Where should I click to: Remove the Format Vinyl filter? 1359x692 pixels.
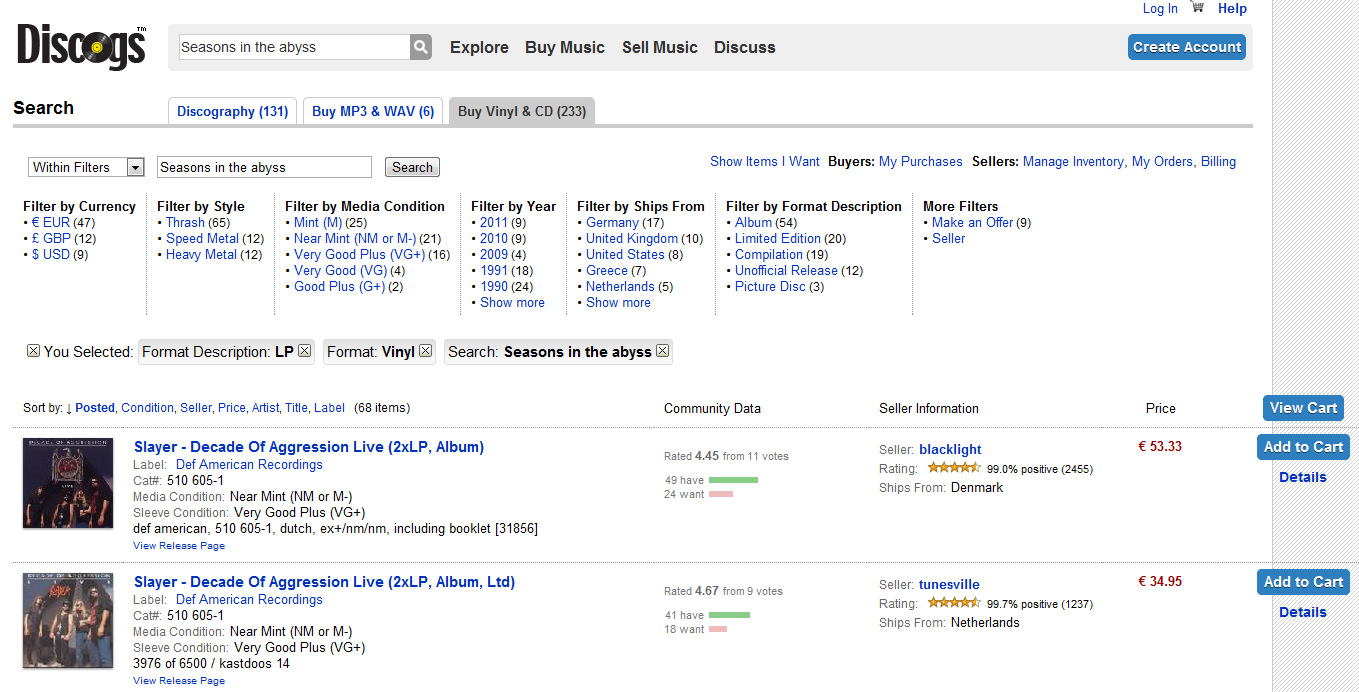(x=425, y=351)
